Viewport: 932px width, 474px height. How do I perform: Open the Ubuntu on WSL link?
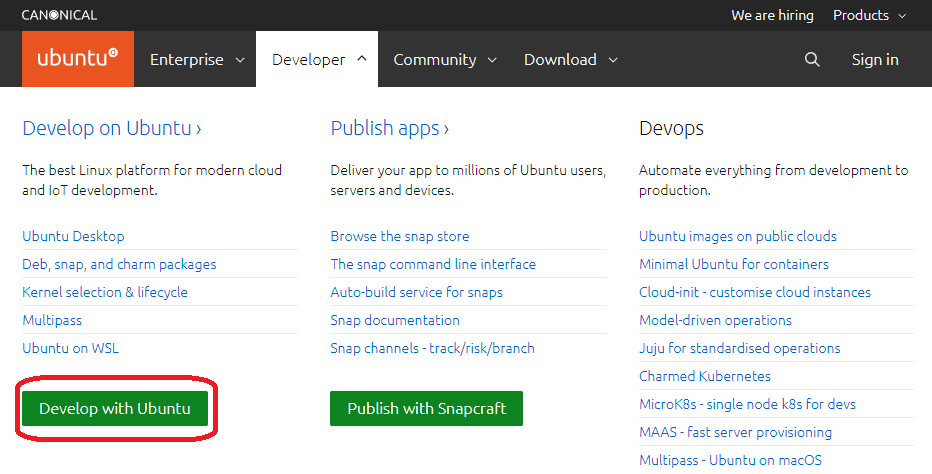point(70,348)
